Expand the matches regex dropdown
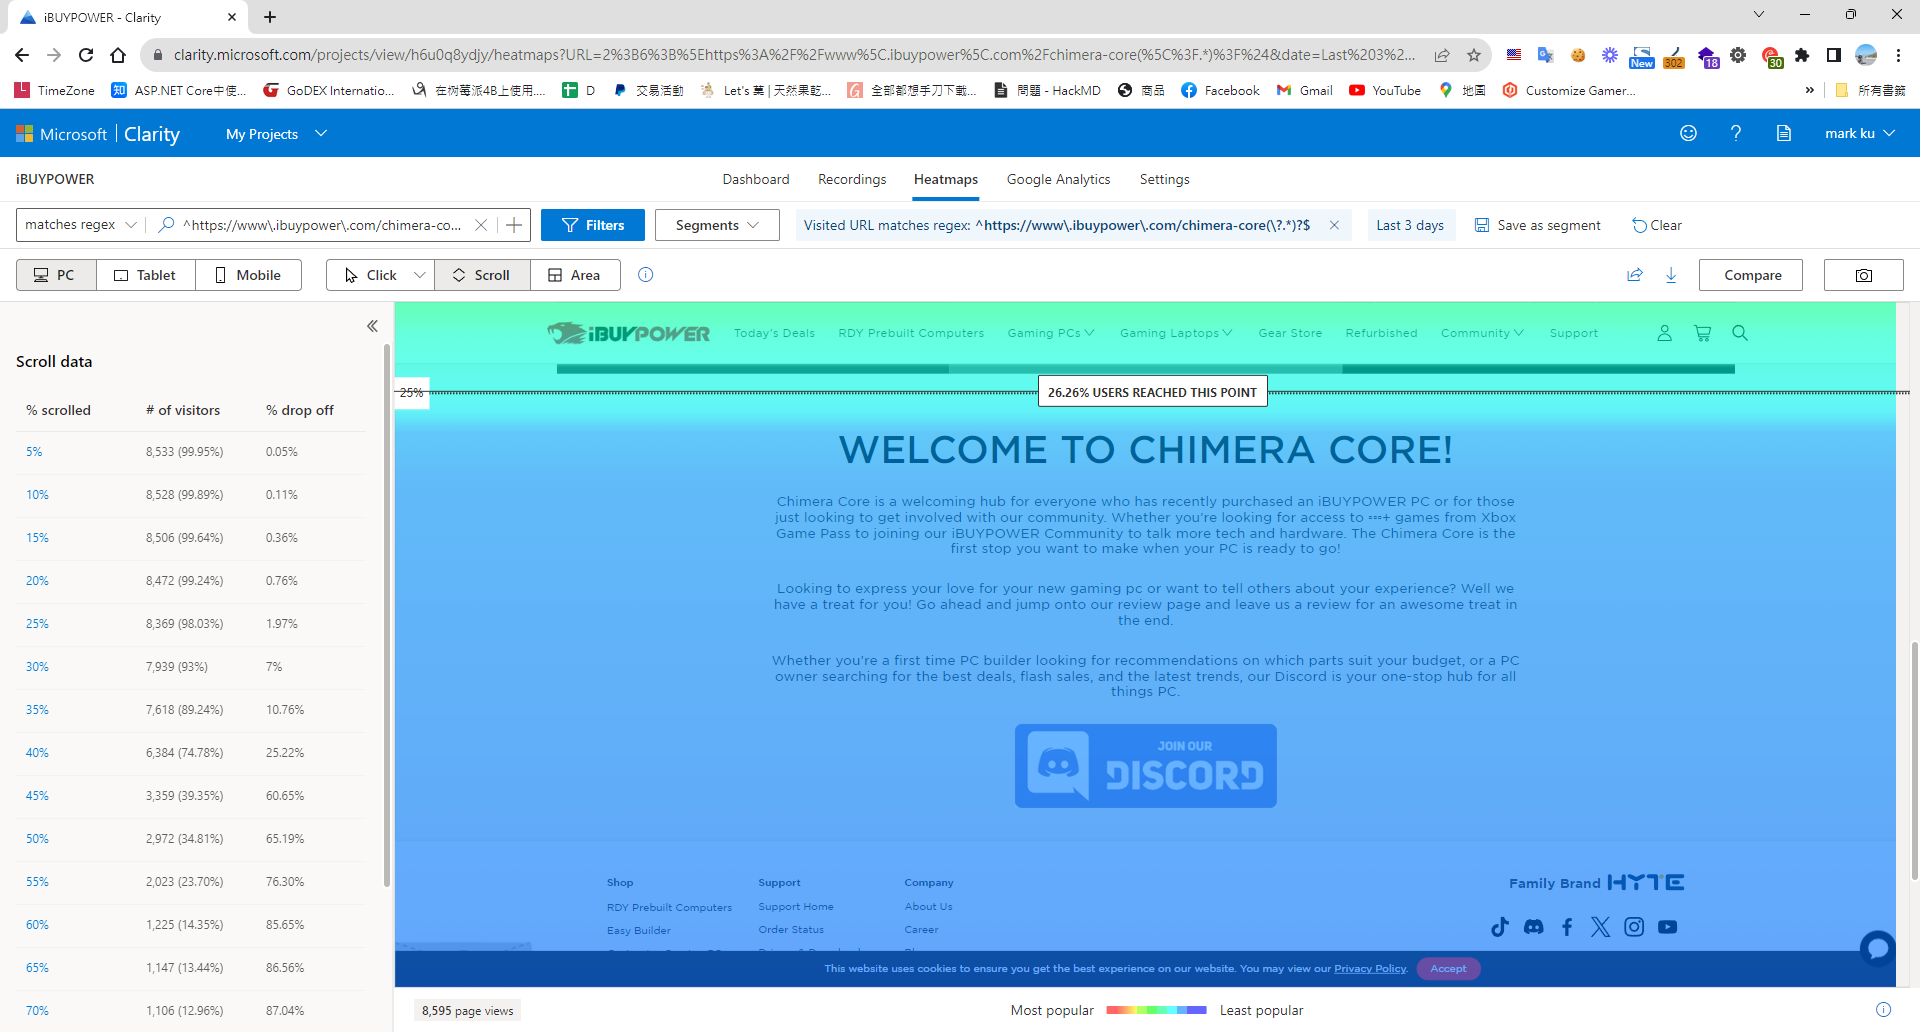Screen dimensions: 1920x1032 point(81,225)
